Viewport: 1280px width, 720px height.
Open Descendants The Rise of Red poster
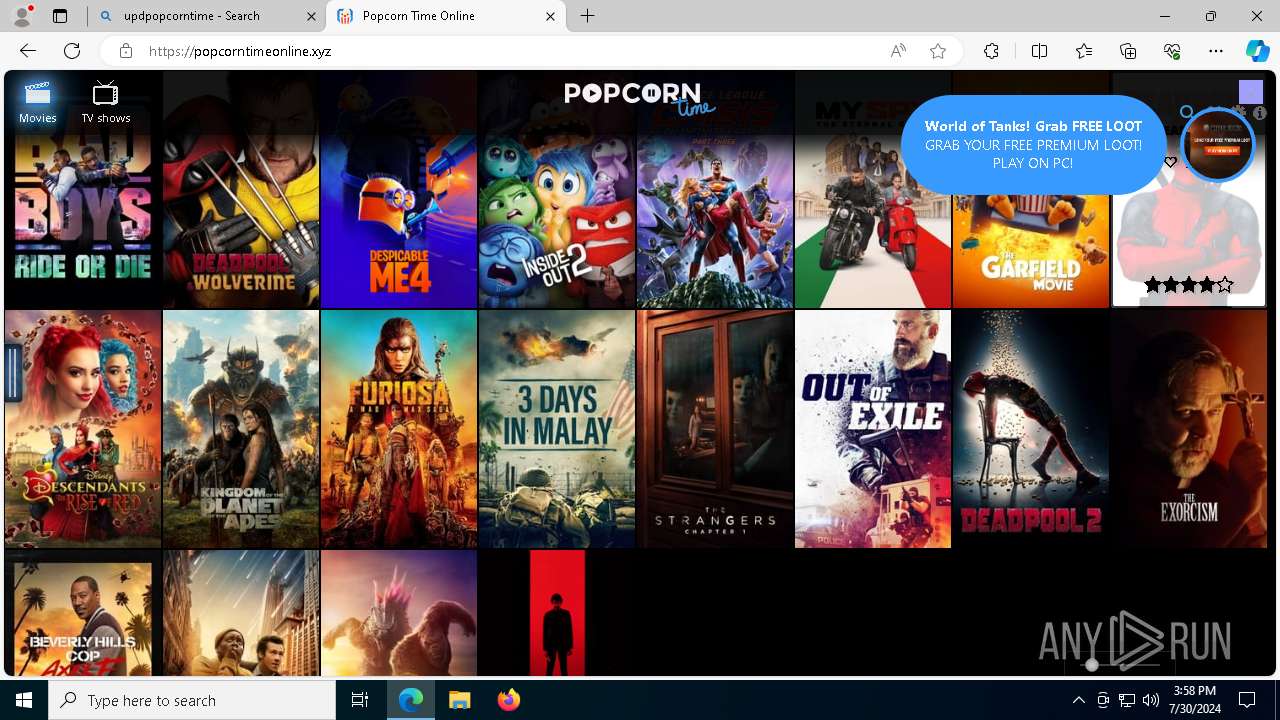point(83,429)
